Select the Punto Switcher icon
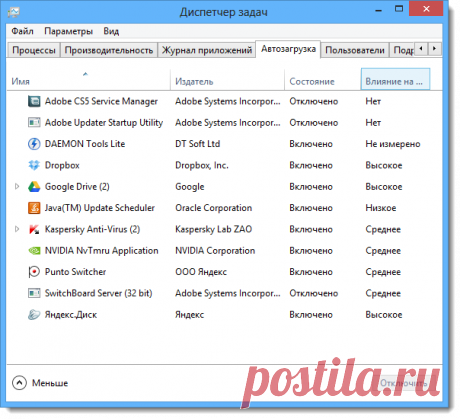This screenshot has width=460, height=419. (34, 272)
